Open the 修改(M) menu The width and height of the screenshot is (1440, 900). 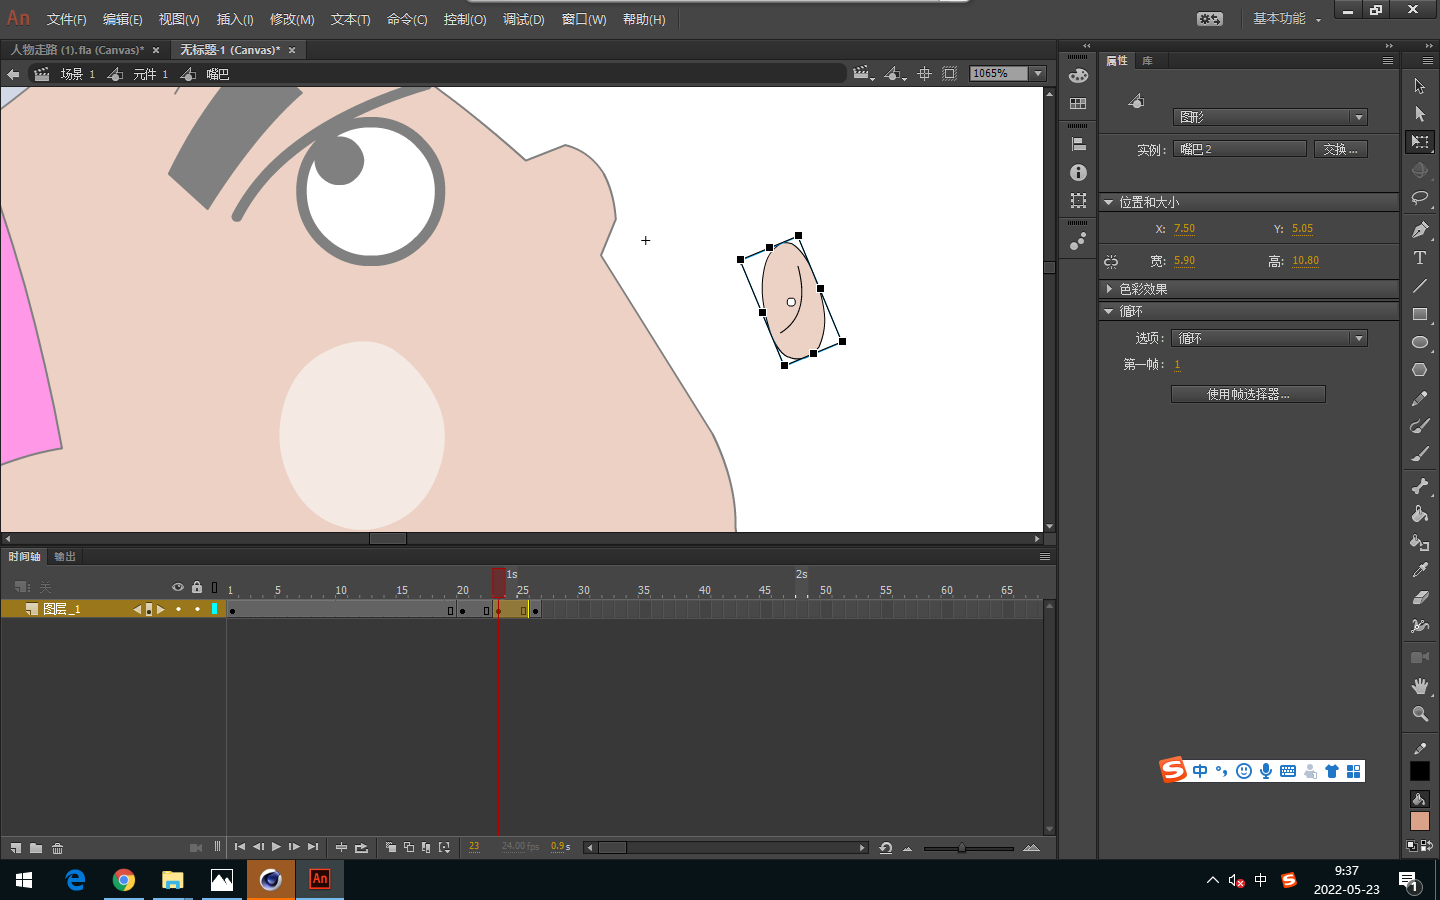point(292,19)
